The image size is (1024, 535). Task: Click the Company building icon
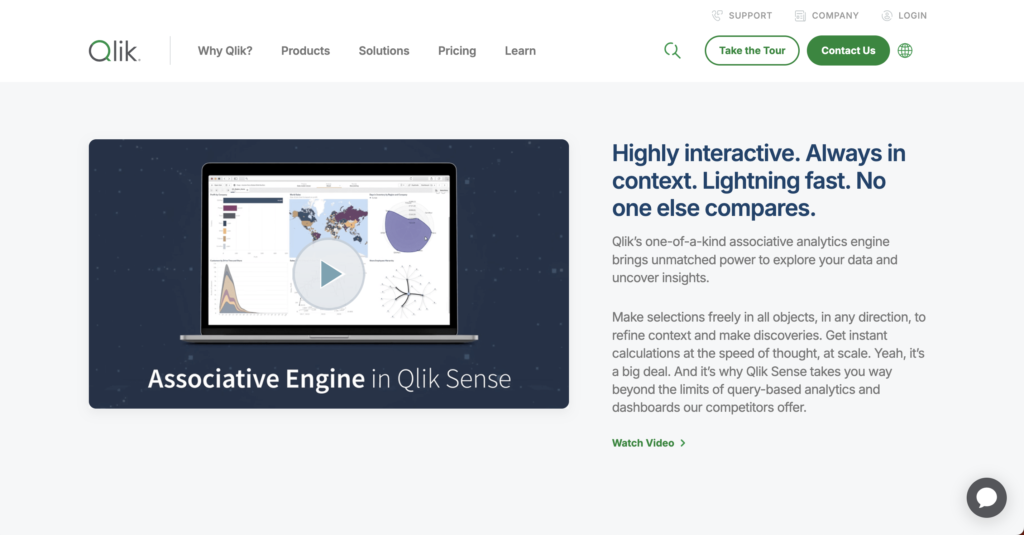pos(800,16)
